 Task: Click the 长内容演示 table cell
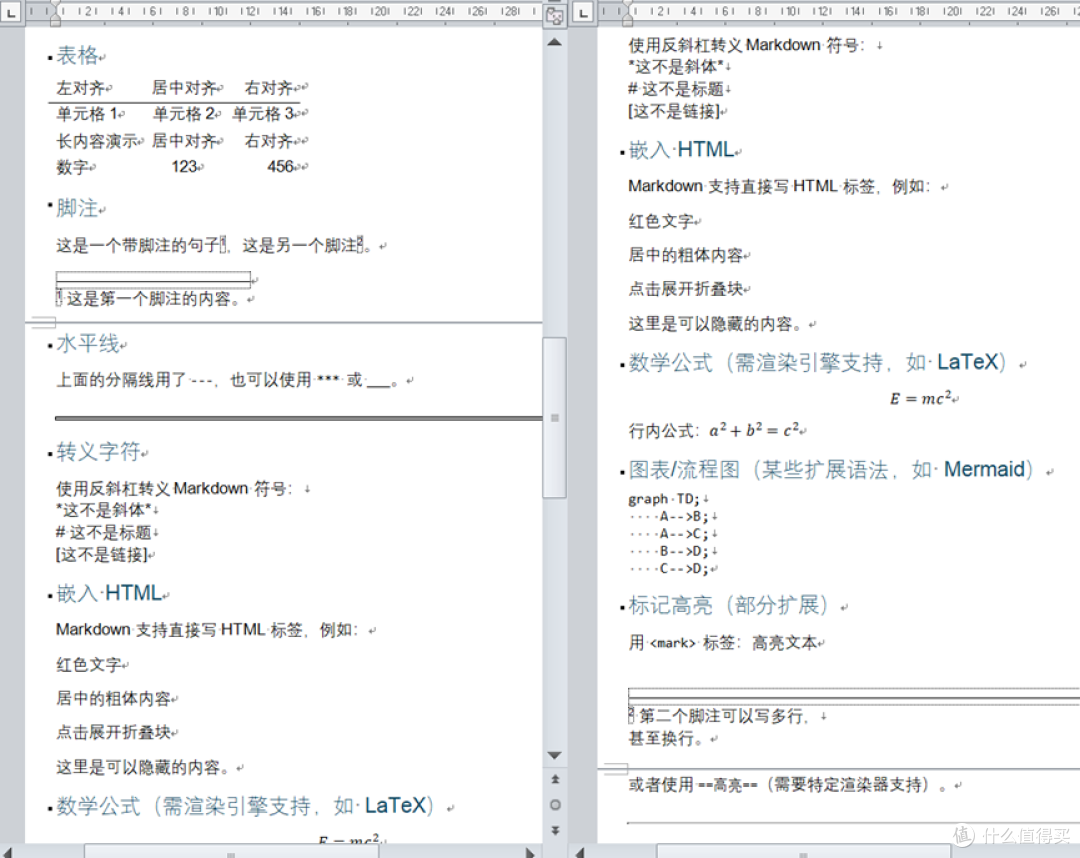pyautogui.click(x=97, y=141)
